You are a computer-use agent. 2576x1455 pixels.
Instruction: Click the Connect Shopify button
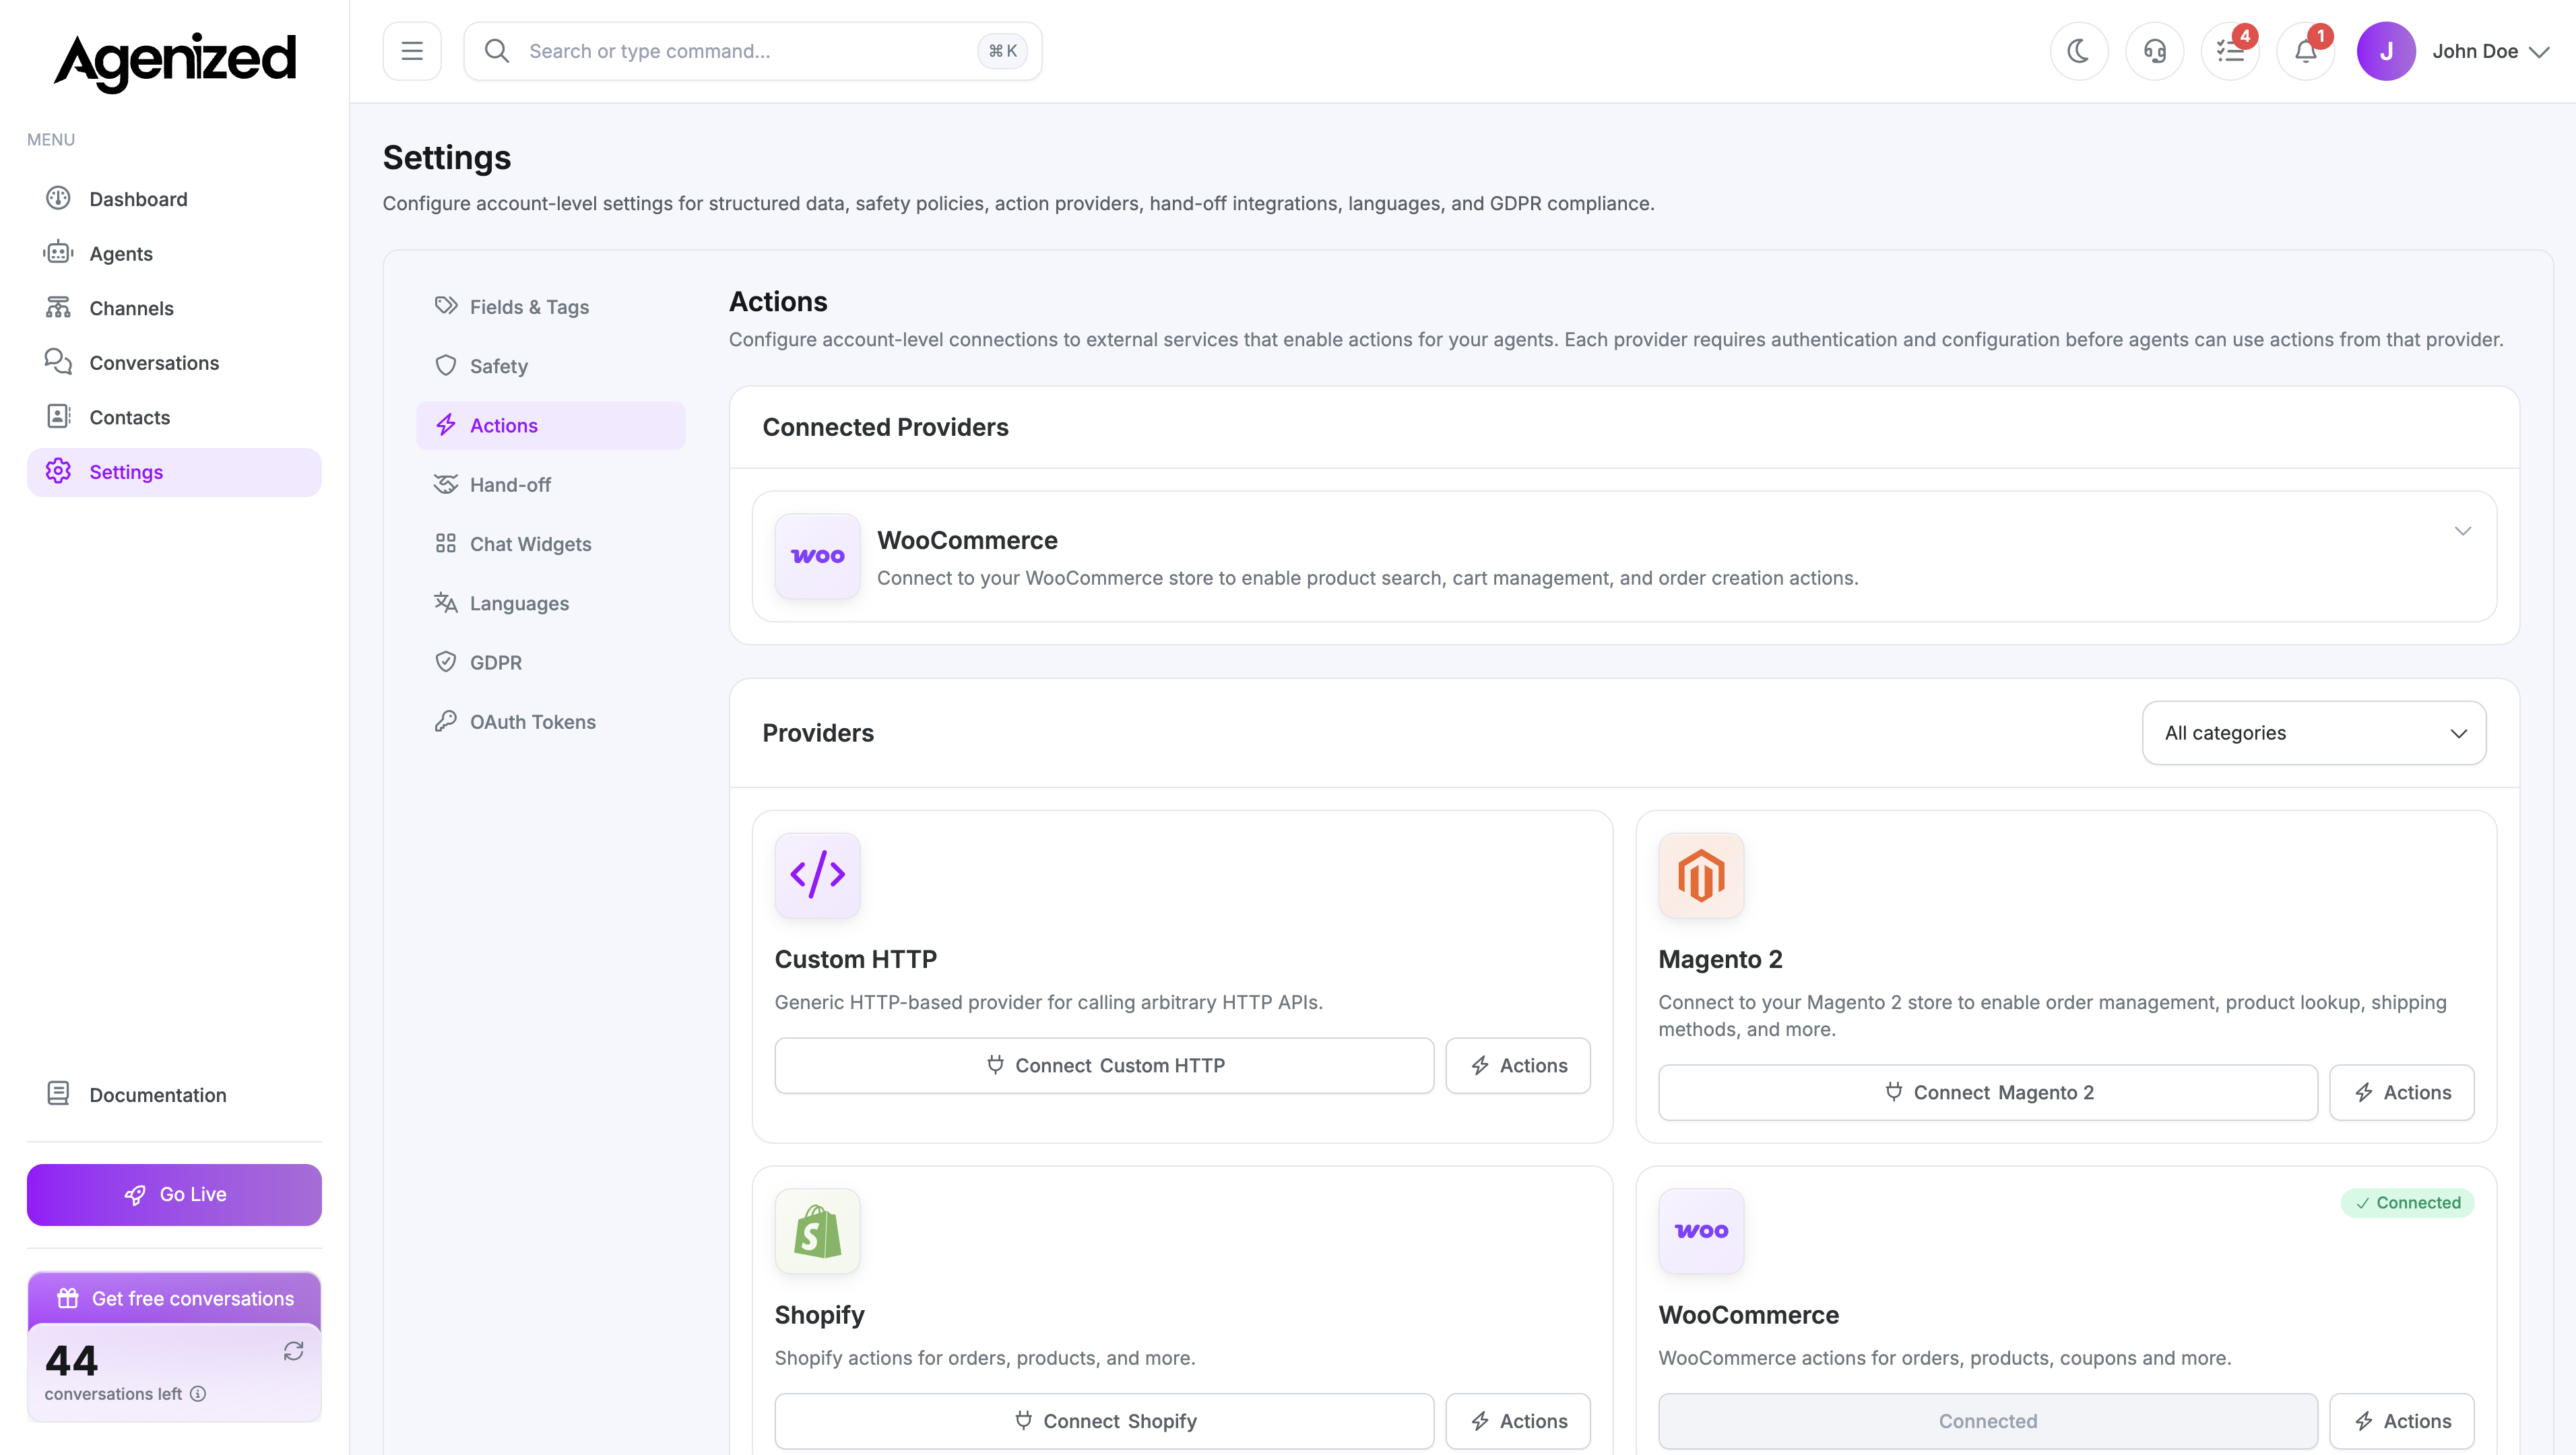[1103, 1420]
